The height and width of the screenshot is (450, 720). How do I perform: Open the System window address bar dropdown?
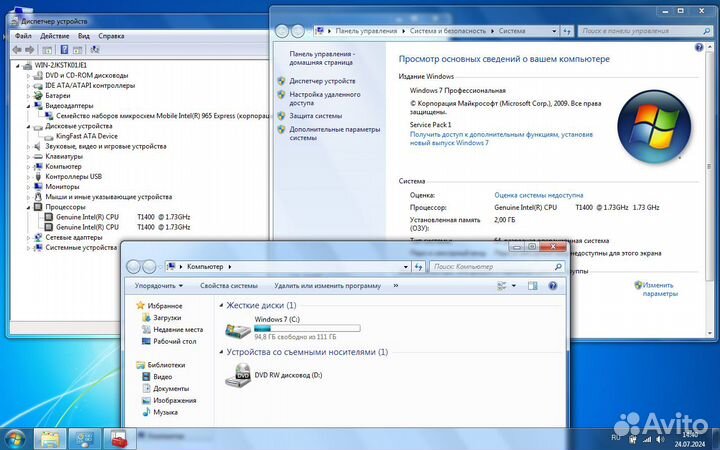554,31
